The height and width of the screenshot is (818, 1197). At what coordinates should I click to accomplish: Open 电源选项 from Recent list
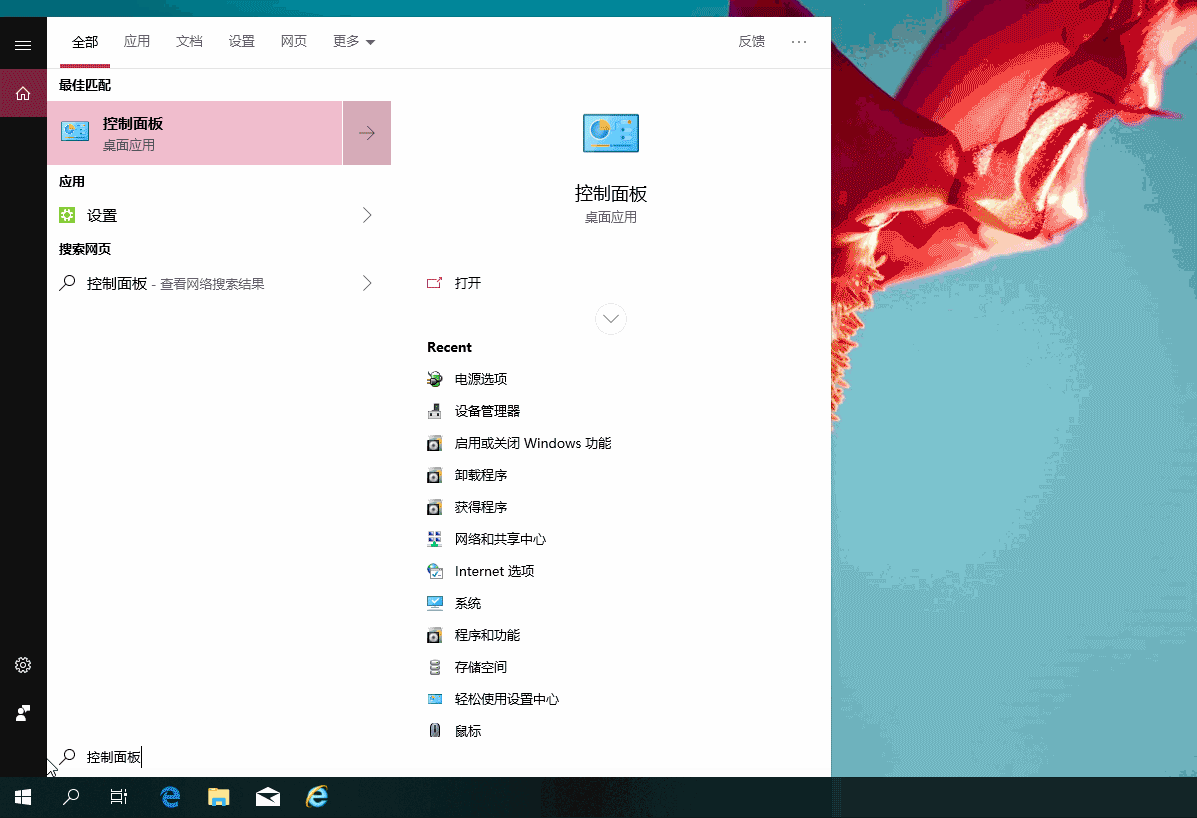click(481, 379)
